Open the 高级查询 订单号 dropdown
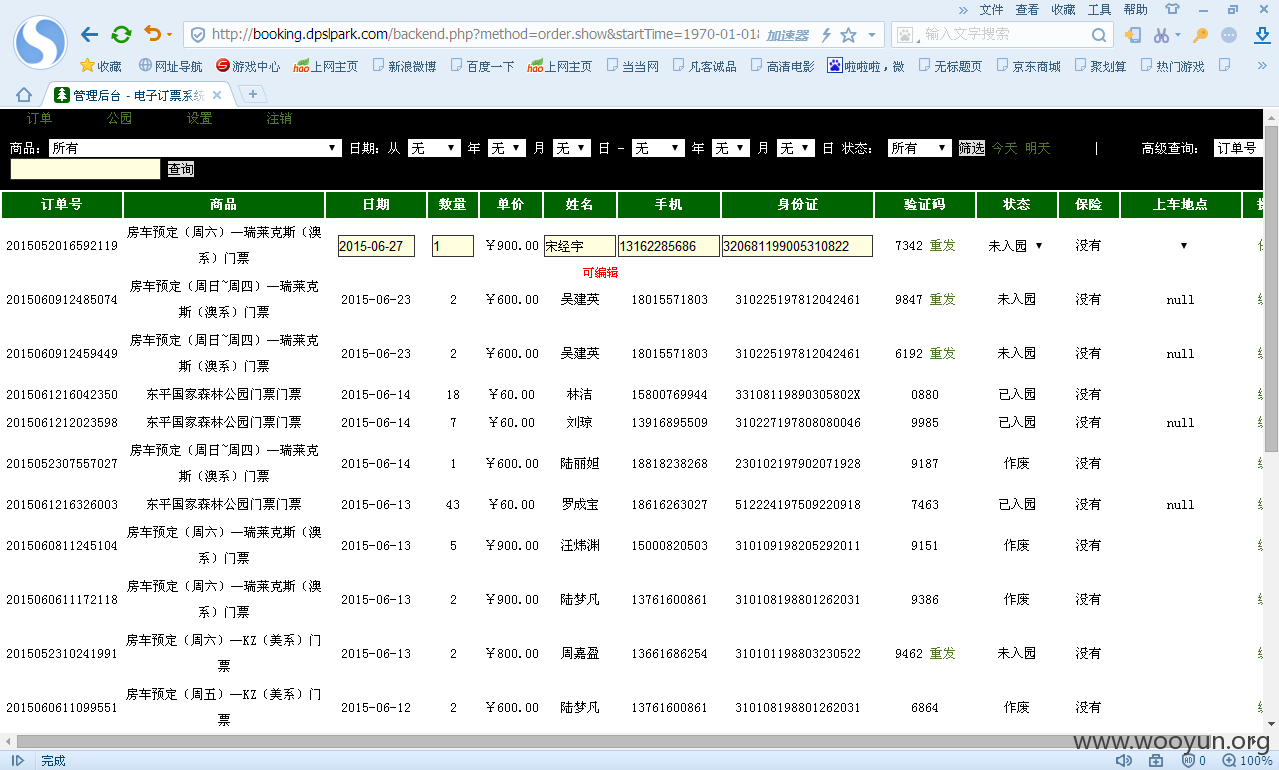The image size is (1279, 770). click(x=1239, y=148)
